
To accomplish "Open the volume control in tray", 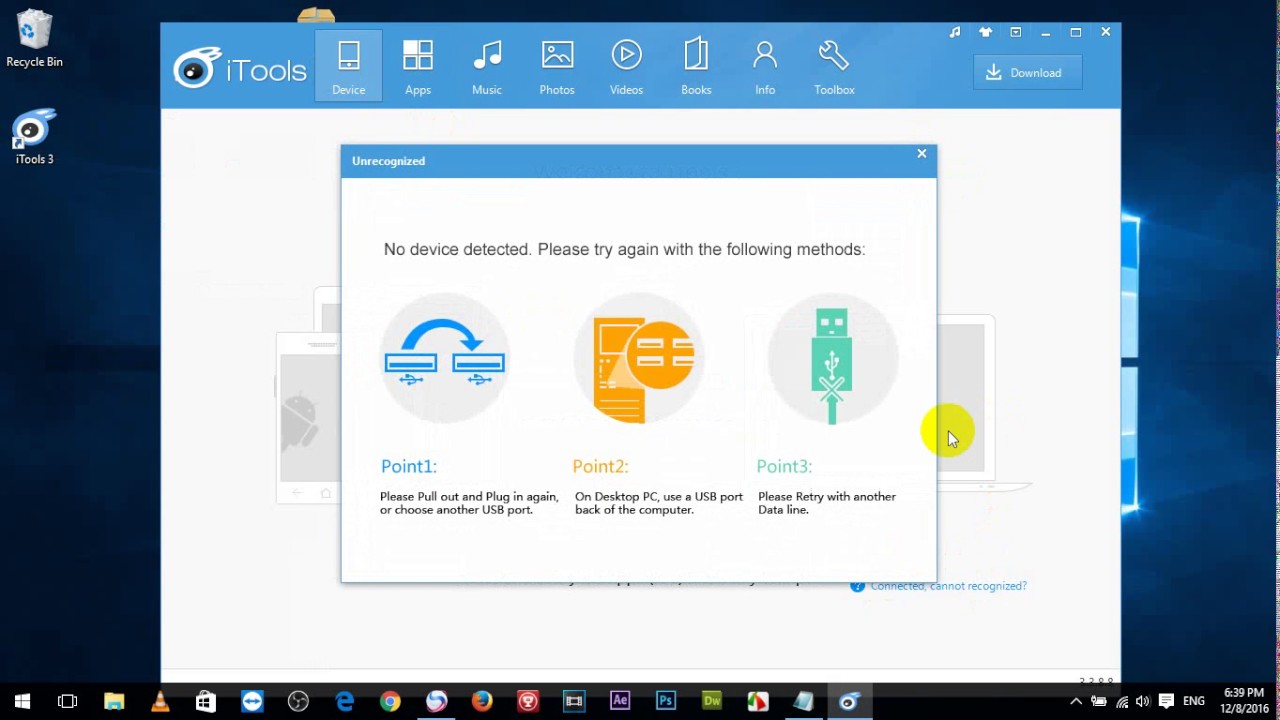I will [1143, 701].
